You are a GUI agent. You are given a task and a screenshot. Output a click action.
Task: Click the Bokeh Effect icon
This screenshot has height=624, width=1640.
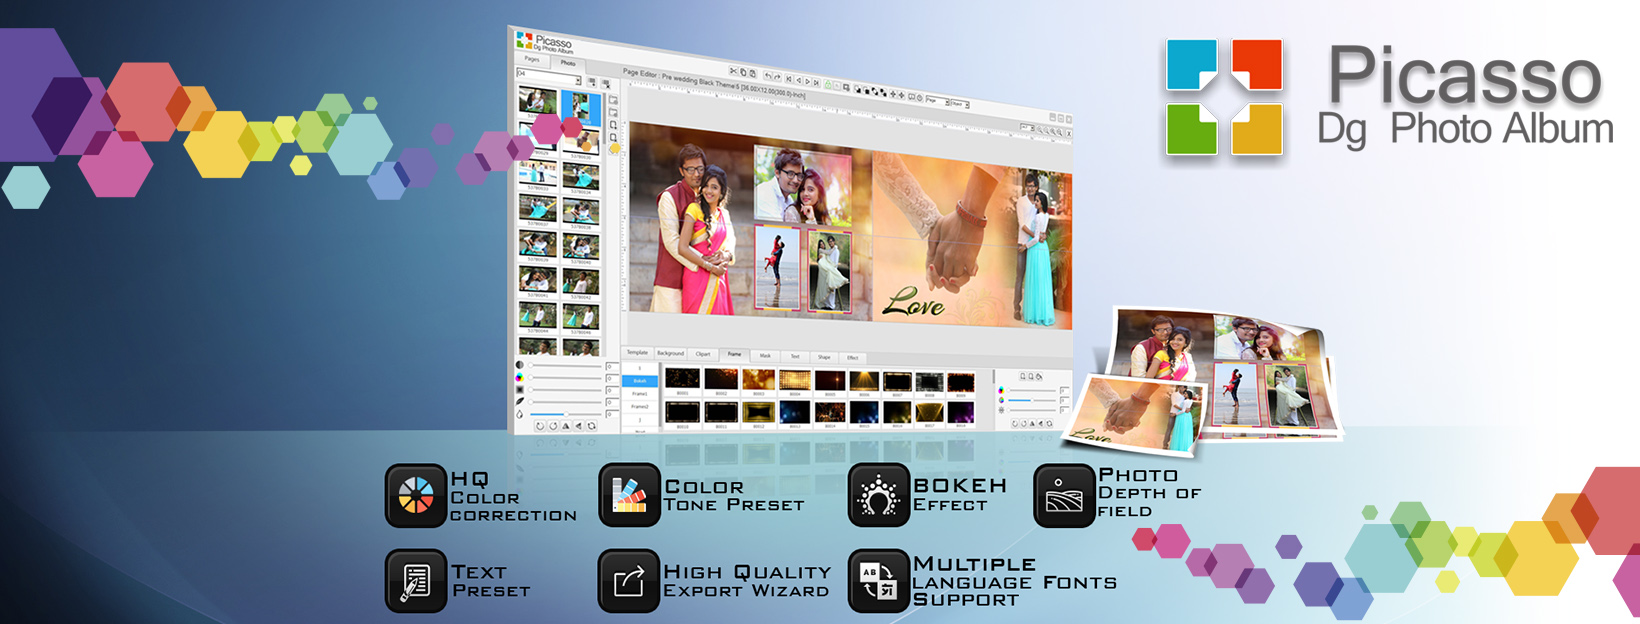point(878,495)
